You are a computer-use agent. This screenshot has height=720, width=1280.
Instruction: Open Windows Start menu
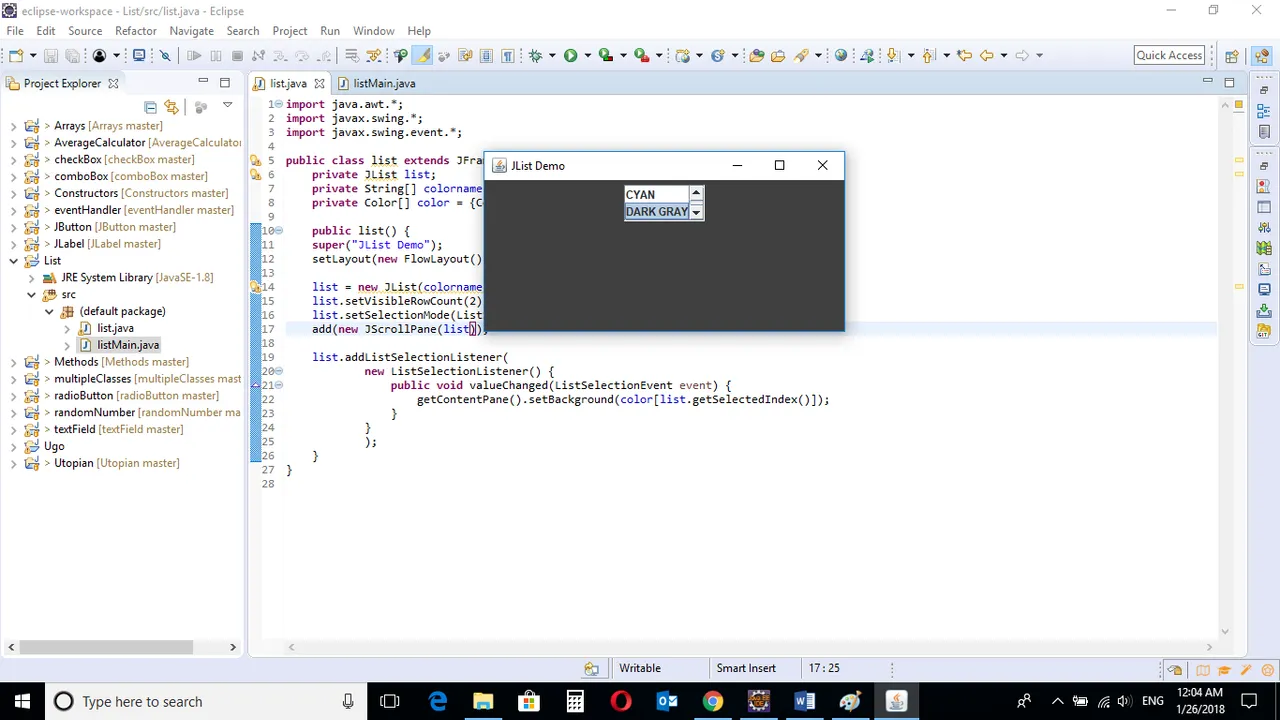pyautogui.click(x=22, y=701)
